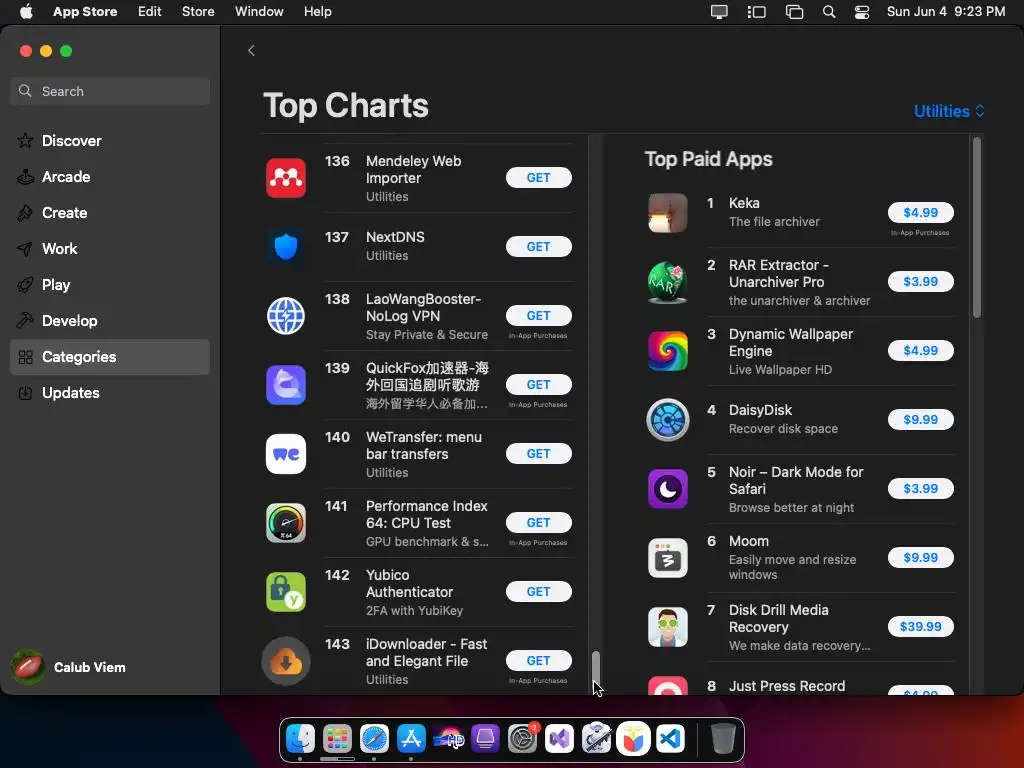Image resolution: width=1024 pixels, height=768 pixels.
Task: Select Develop in the sidebar
Action: (110, 320)
